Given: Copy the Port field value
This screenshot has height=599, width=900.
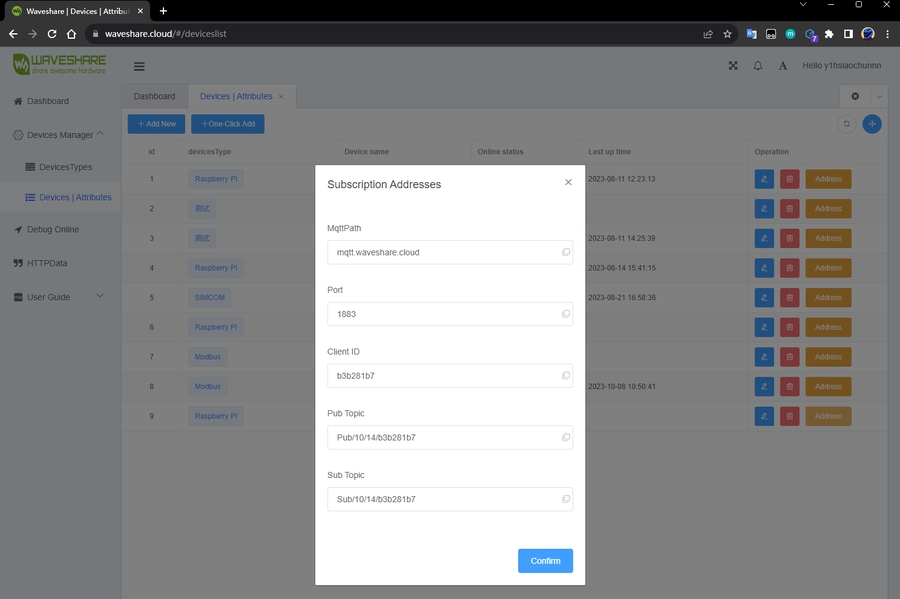Looking at the screenshot, I should pos(566,314).
